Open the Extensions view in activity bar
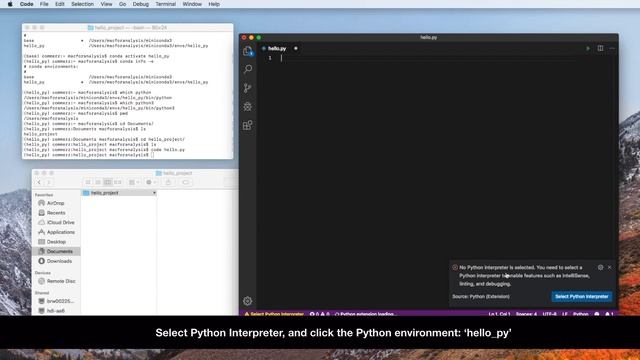The width and height of the screenshot is (640, 360). (x=248, y=125)
